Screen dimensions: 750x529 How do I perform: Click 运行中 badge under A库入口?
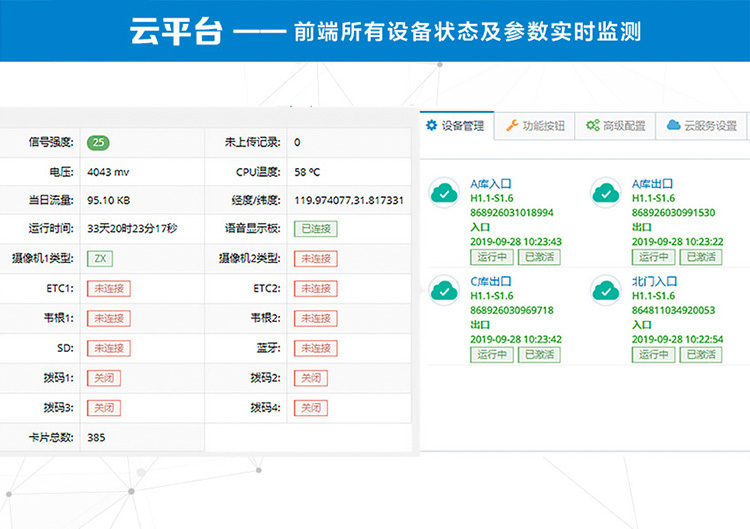490,257
